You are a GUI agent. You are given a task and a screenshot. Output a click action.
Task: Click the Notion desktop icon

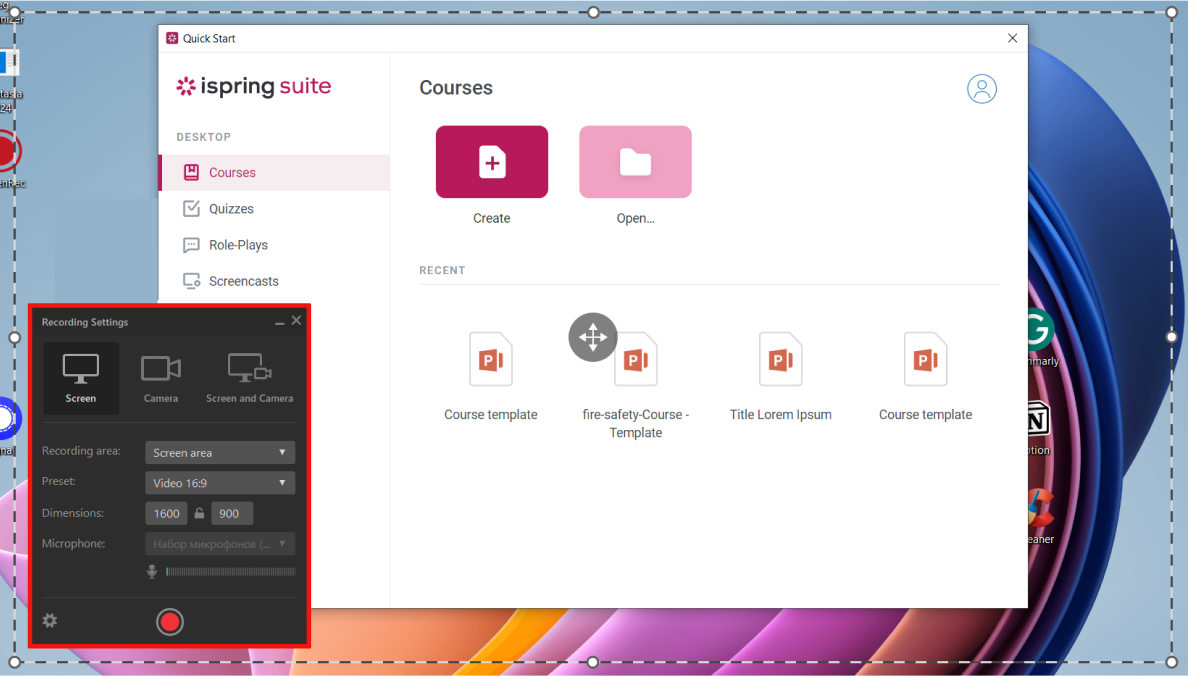point(1039,419)
